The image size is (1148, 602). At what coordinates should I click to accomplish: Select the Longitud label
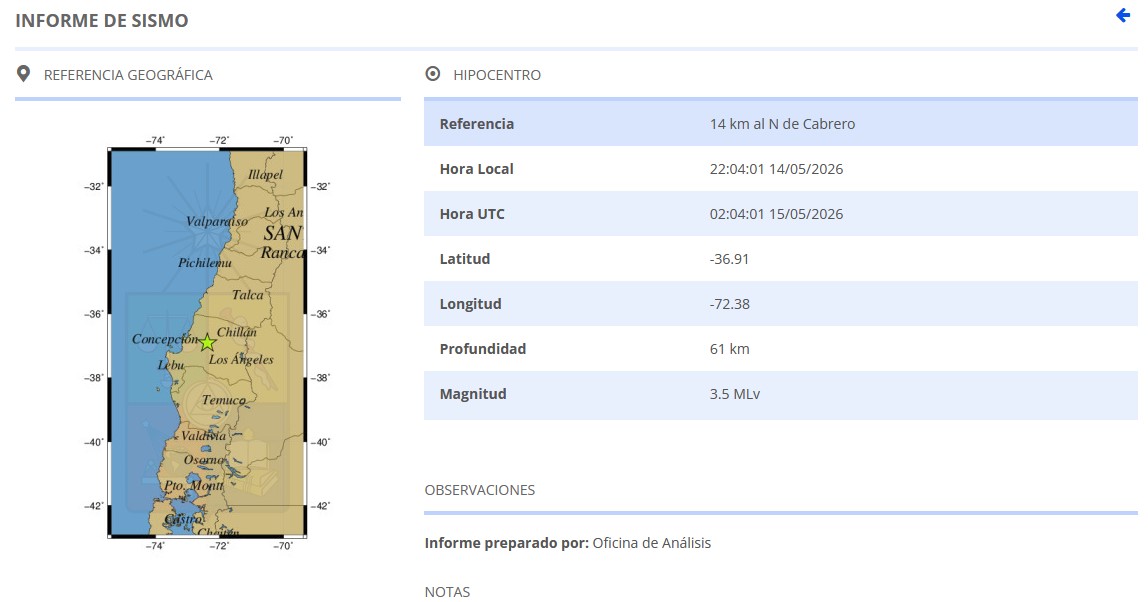(471, 304)
